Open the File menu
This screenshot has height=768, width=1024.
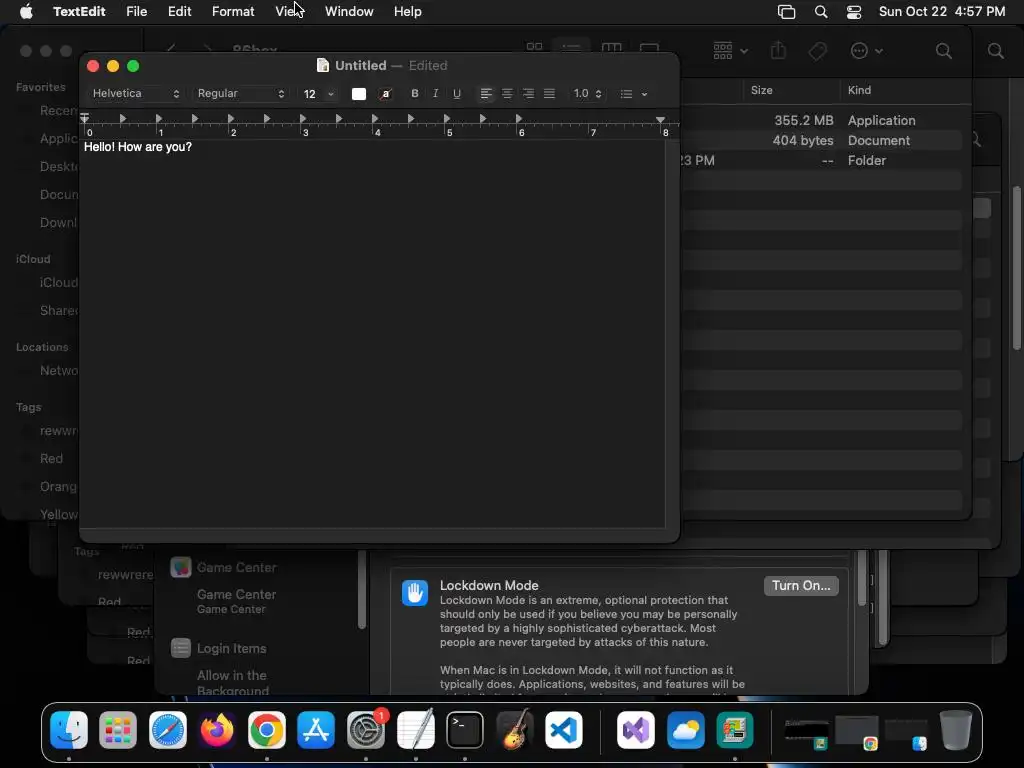point(136,12)
